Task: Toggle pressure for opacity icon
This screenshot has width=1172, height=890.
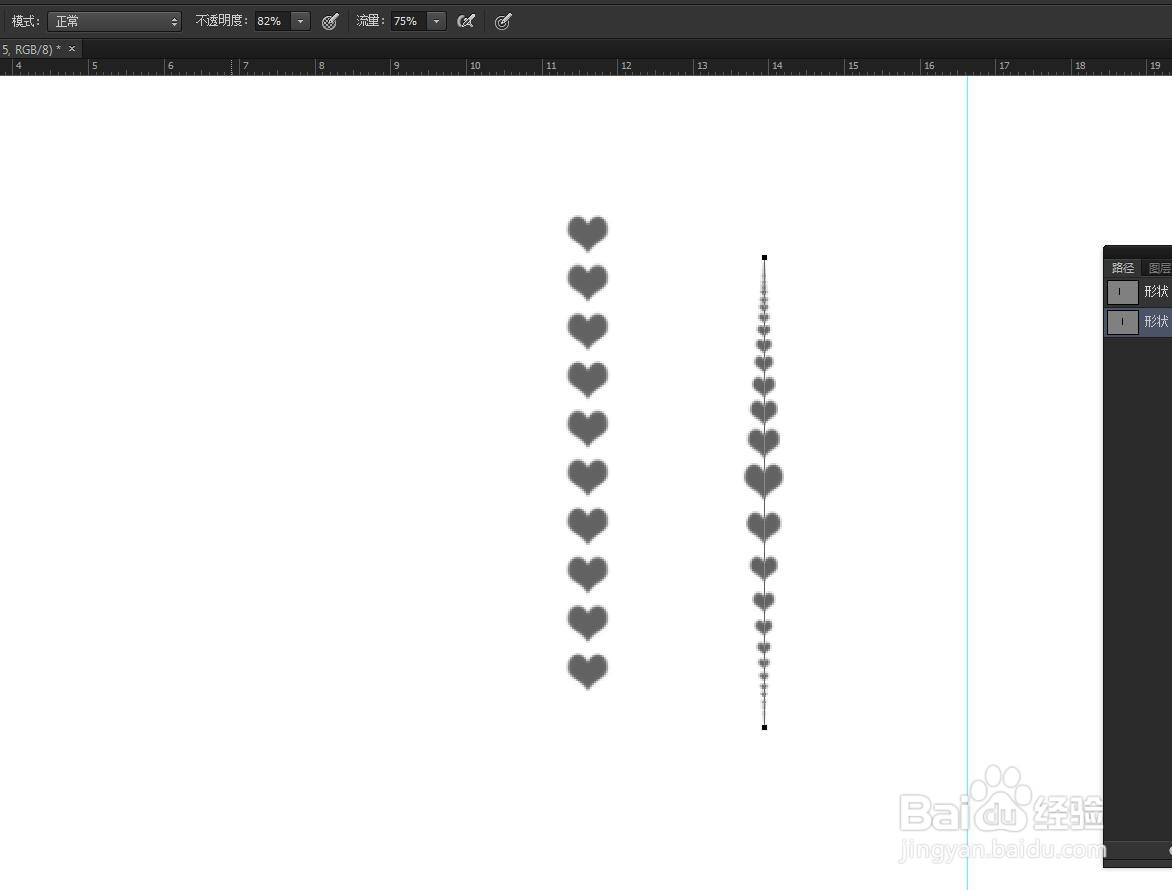Action: coord(330,22)
